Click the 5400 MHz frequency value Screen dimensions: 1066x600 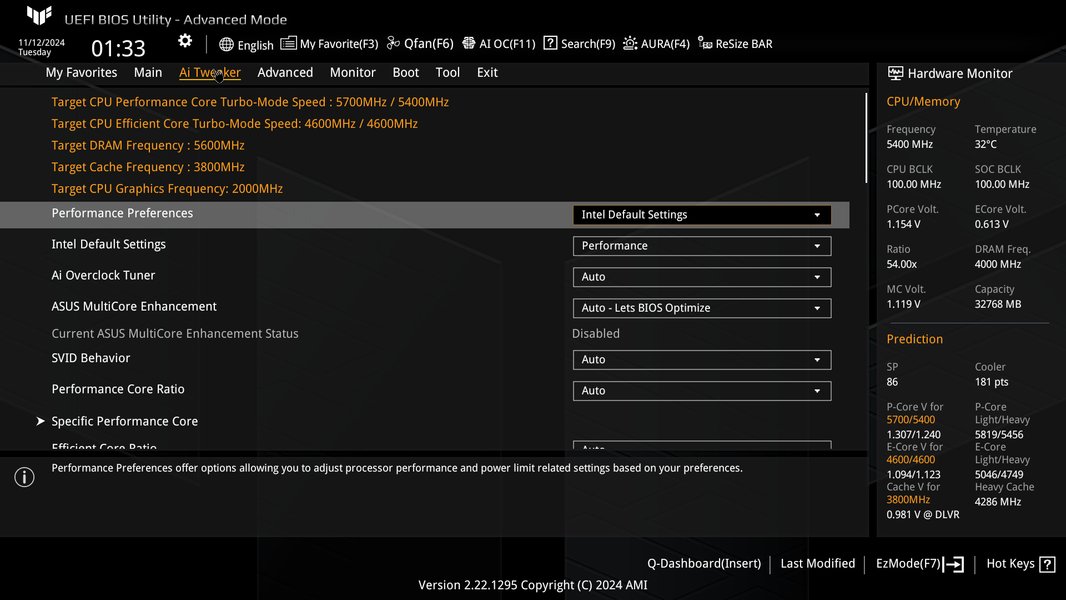[x=910, y=144]
